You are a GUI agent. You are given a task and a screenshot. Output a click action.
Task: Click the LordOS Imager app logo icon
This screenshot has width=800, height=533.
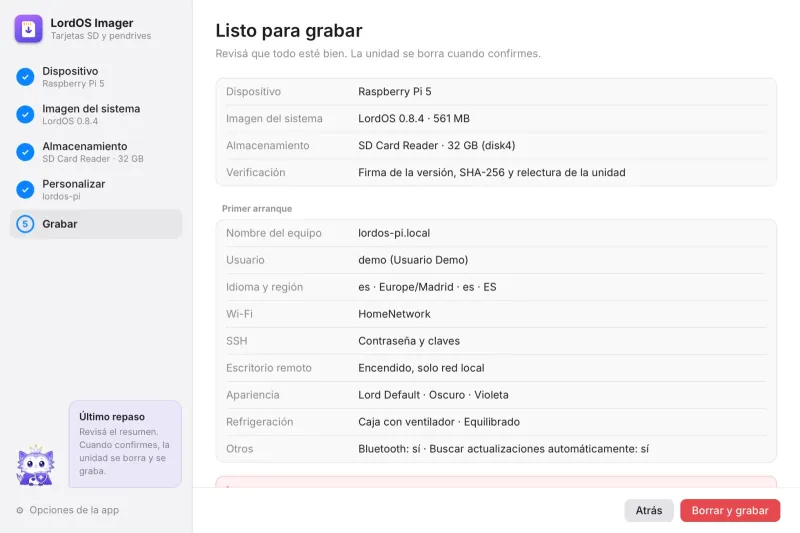[x=29, y=29]
